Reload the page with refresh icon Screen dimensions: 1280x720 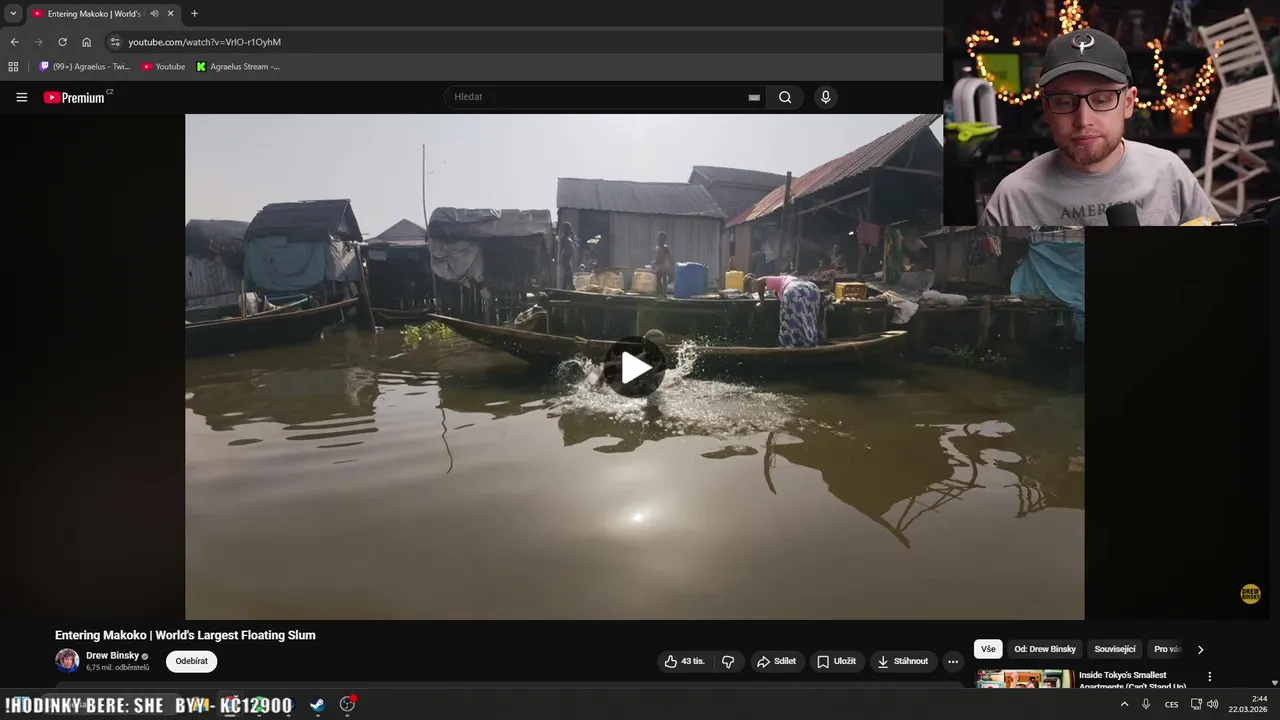(62, 42)
